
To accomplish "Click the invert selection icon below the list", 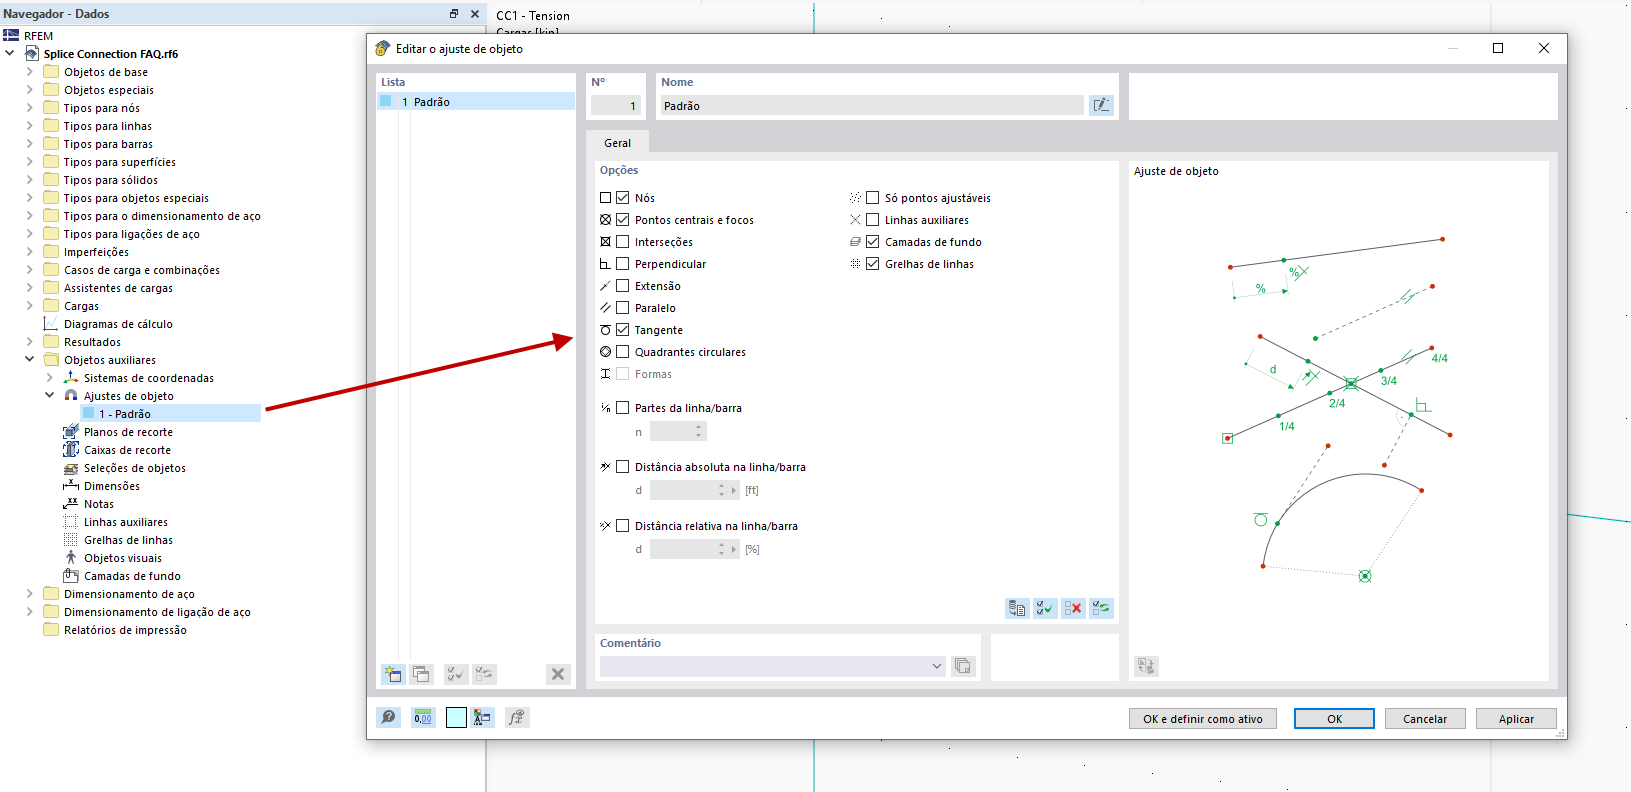I will [x=484, y=674].
